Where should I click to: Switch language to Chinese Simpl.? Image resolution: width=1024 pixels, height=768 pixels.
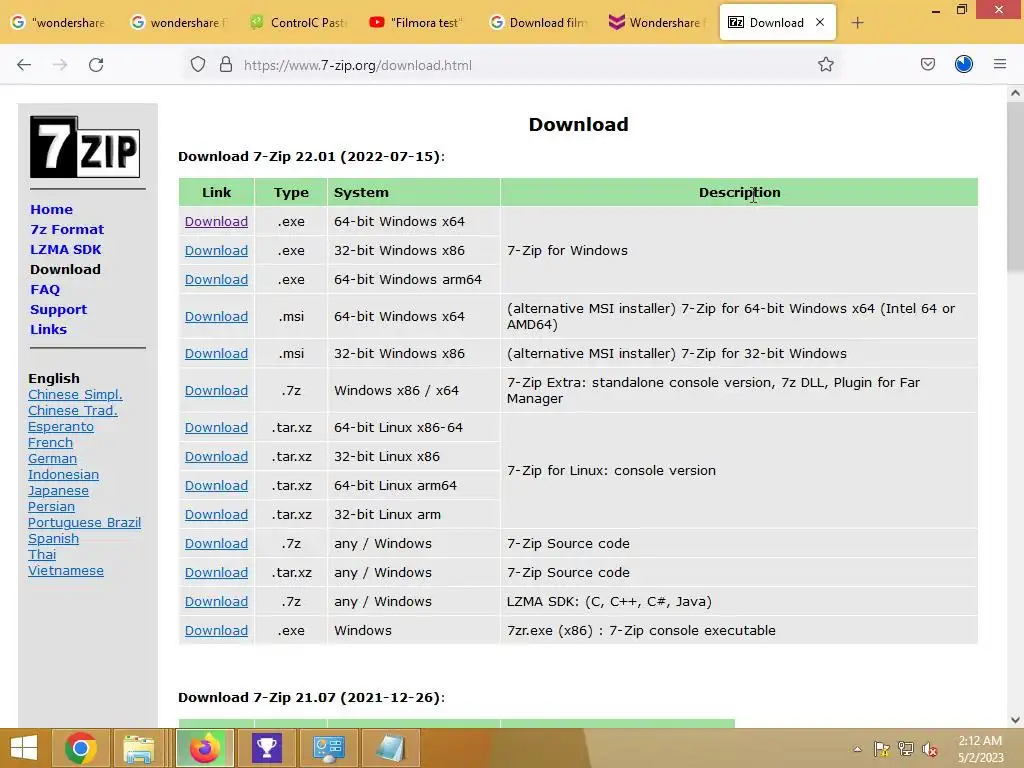(75, 394)
